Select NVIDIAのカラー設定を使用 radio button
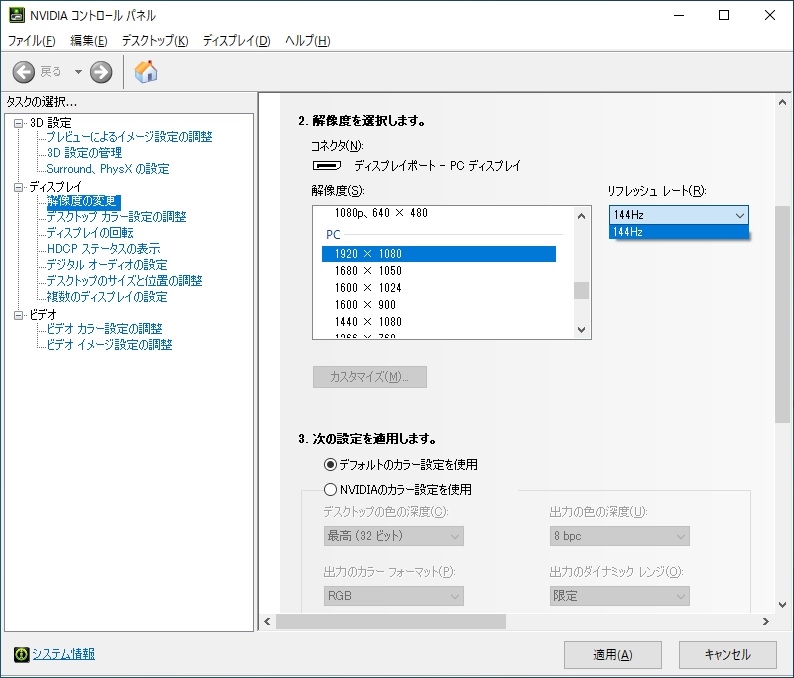 pos(330,490)
